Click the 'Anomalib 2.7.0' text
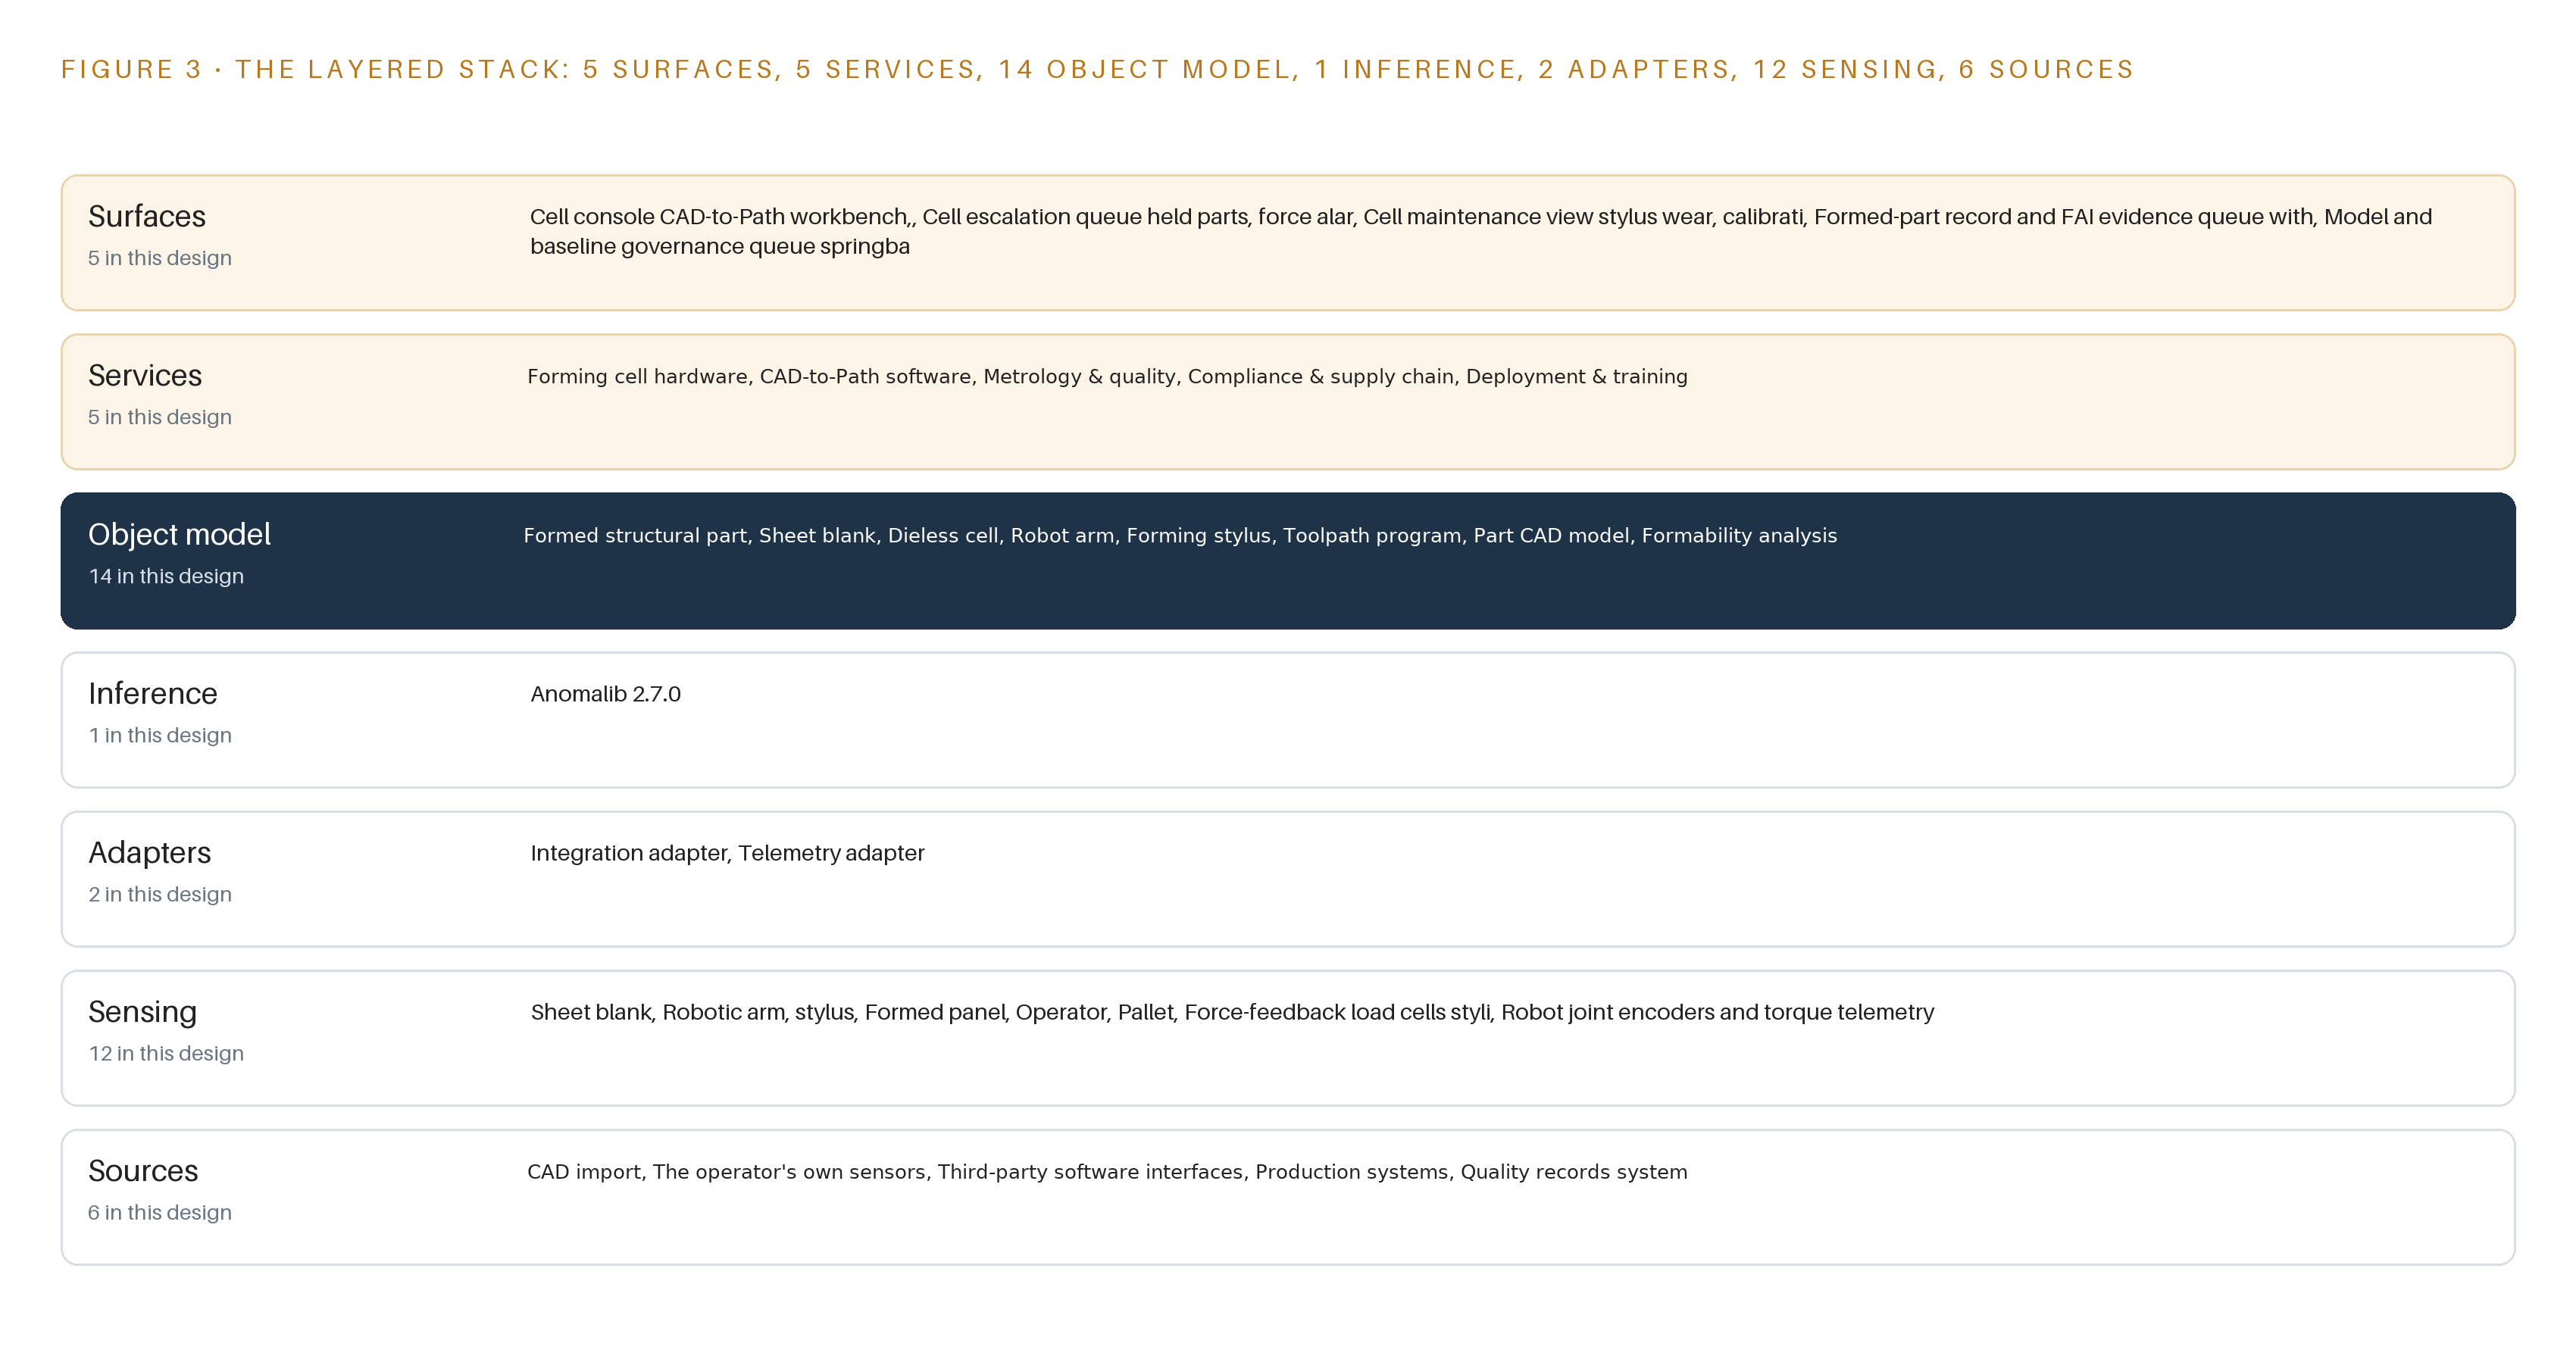Screen dimensions: 2576x1356 pyautogui.click(x=605, y=694)
